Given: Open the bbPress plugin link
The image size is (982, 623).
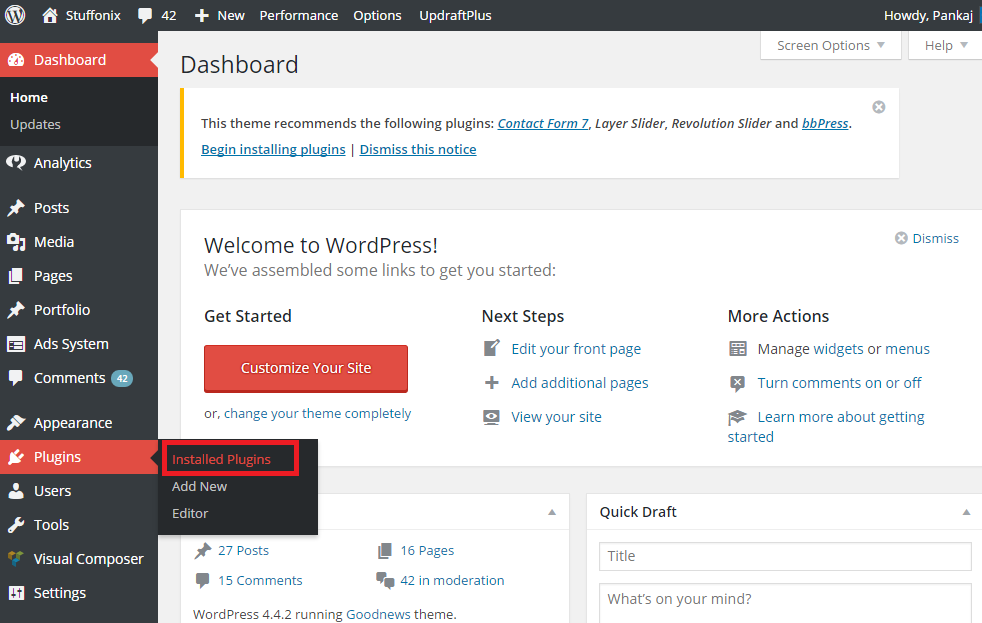Looking at the screenshot, I should (x=825, y=123).
